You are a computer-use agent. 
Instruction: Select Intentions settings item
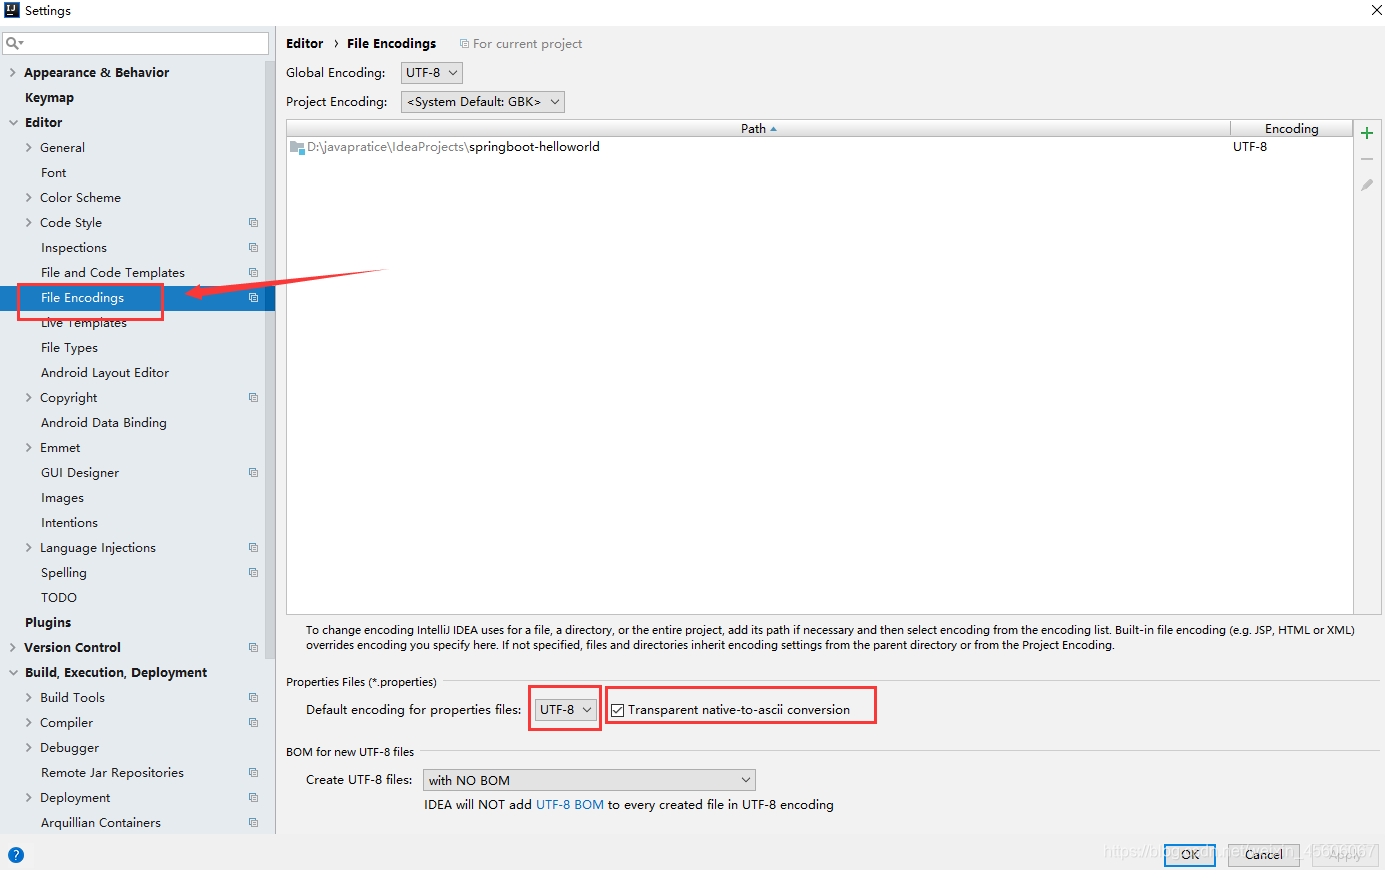coord(69,523)
